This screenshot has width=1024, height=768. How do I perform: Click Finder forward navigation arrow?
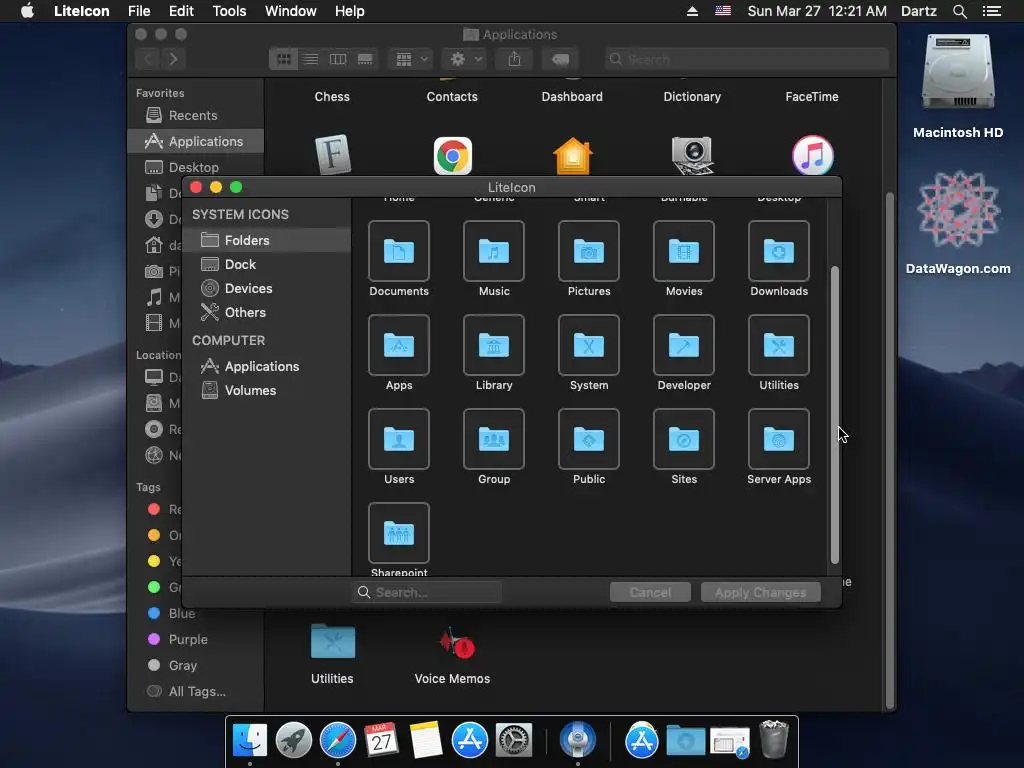pos(173,59)
